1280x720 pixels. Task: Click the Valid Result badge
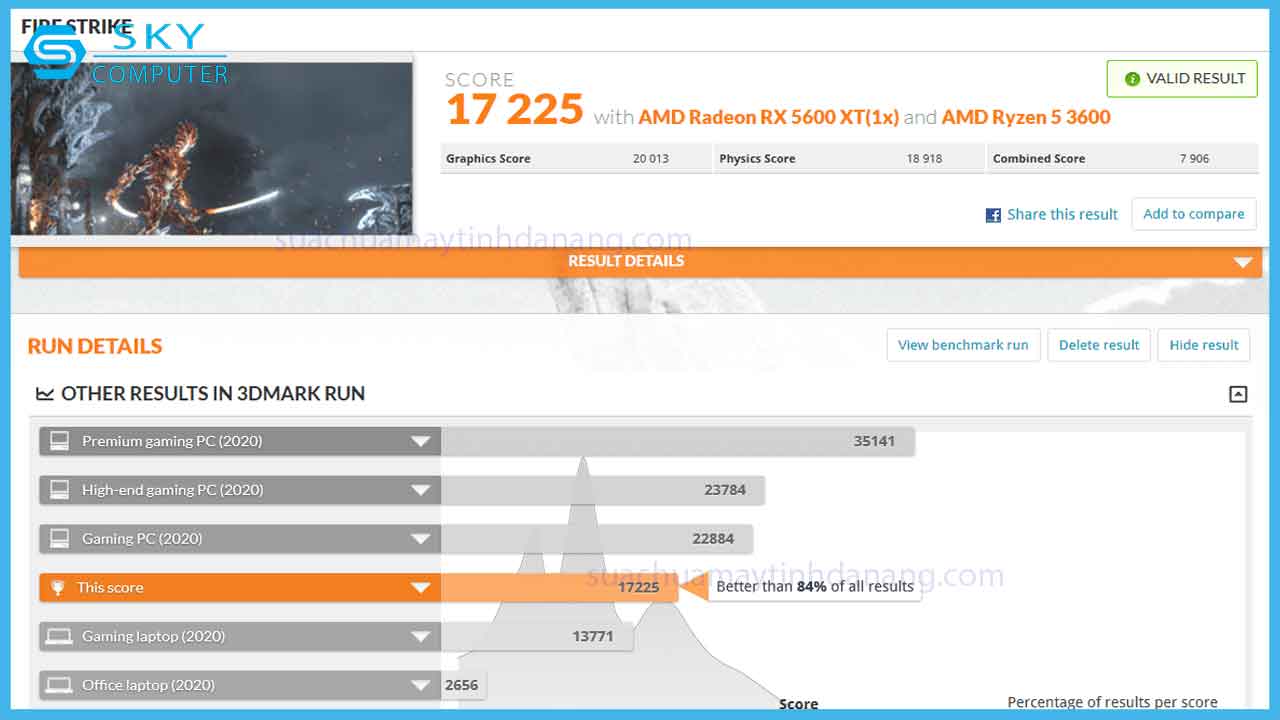[1182, 79]
